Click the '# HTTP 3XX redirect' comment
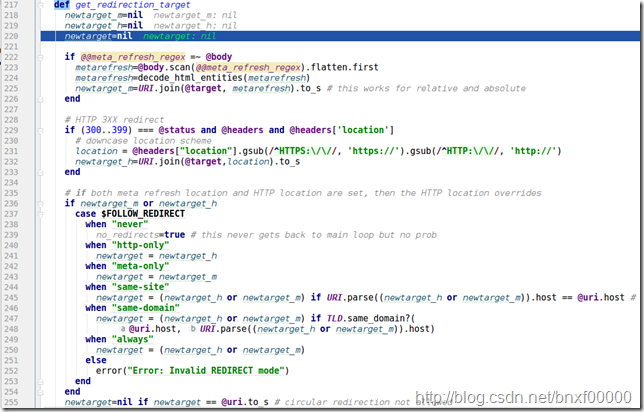This screenshot has width=644, height=412. pos(114,120)
